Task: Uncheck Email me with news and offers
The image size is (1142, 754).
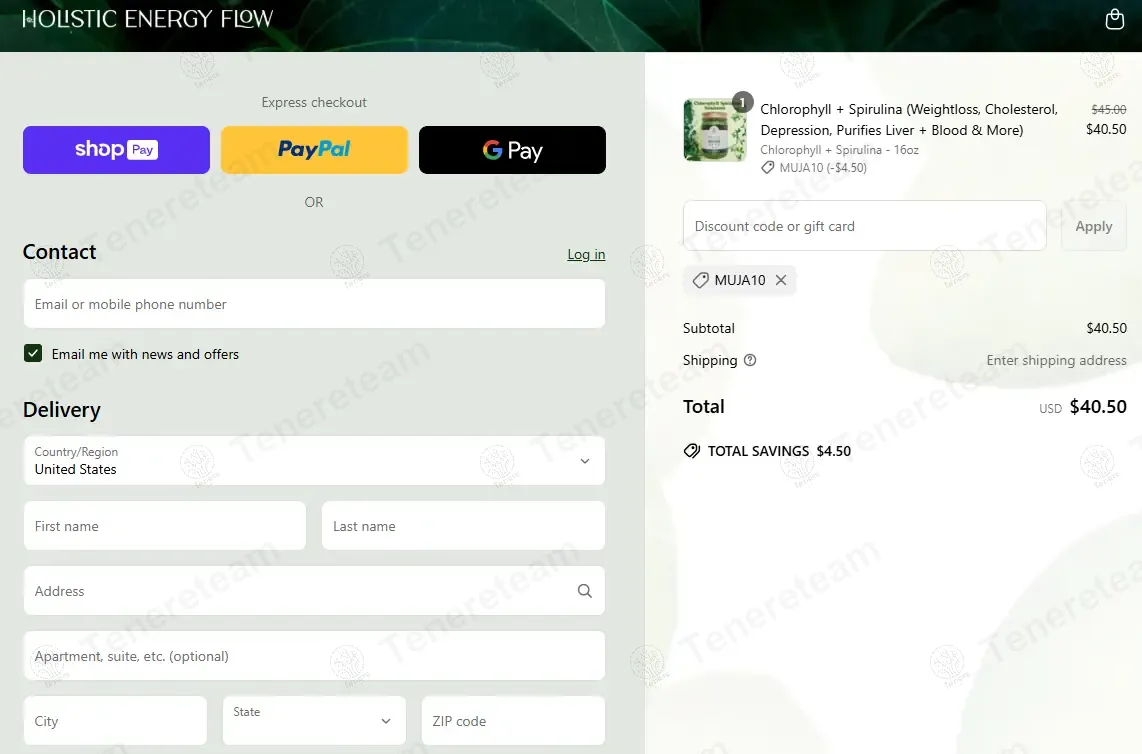Action: 33,353
